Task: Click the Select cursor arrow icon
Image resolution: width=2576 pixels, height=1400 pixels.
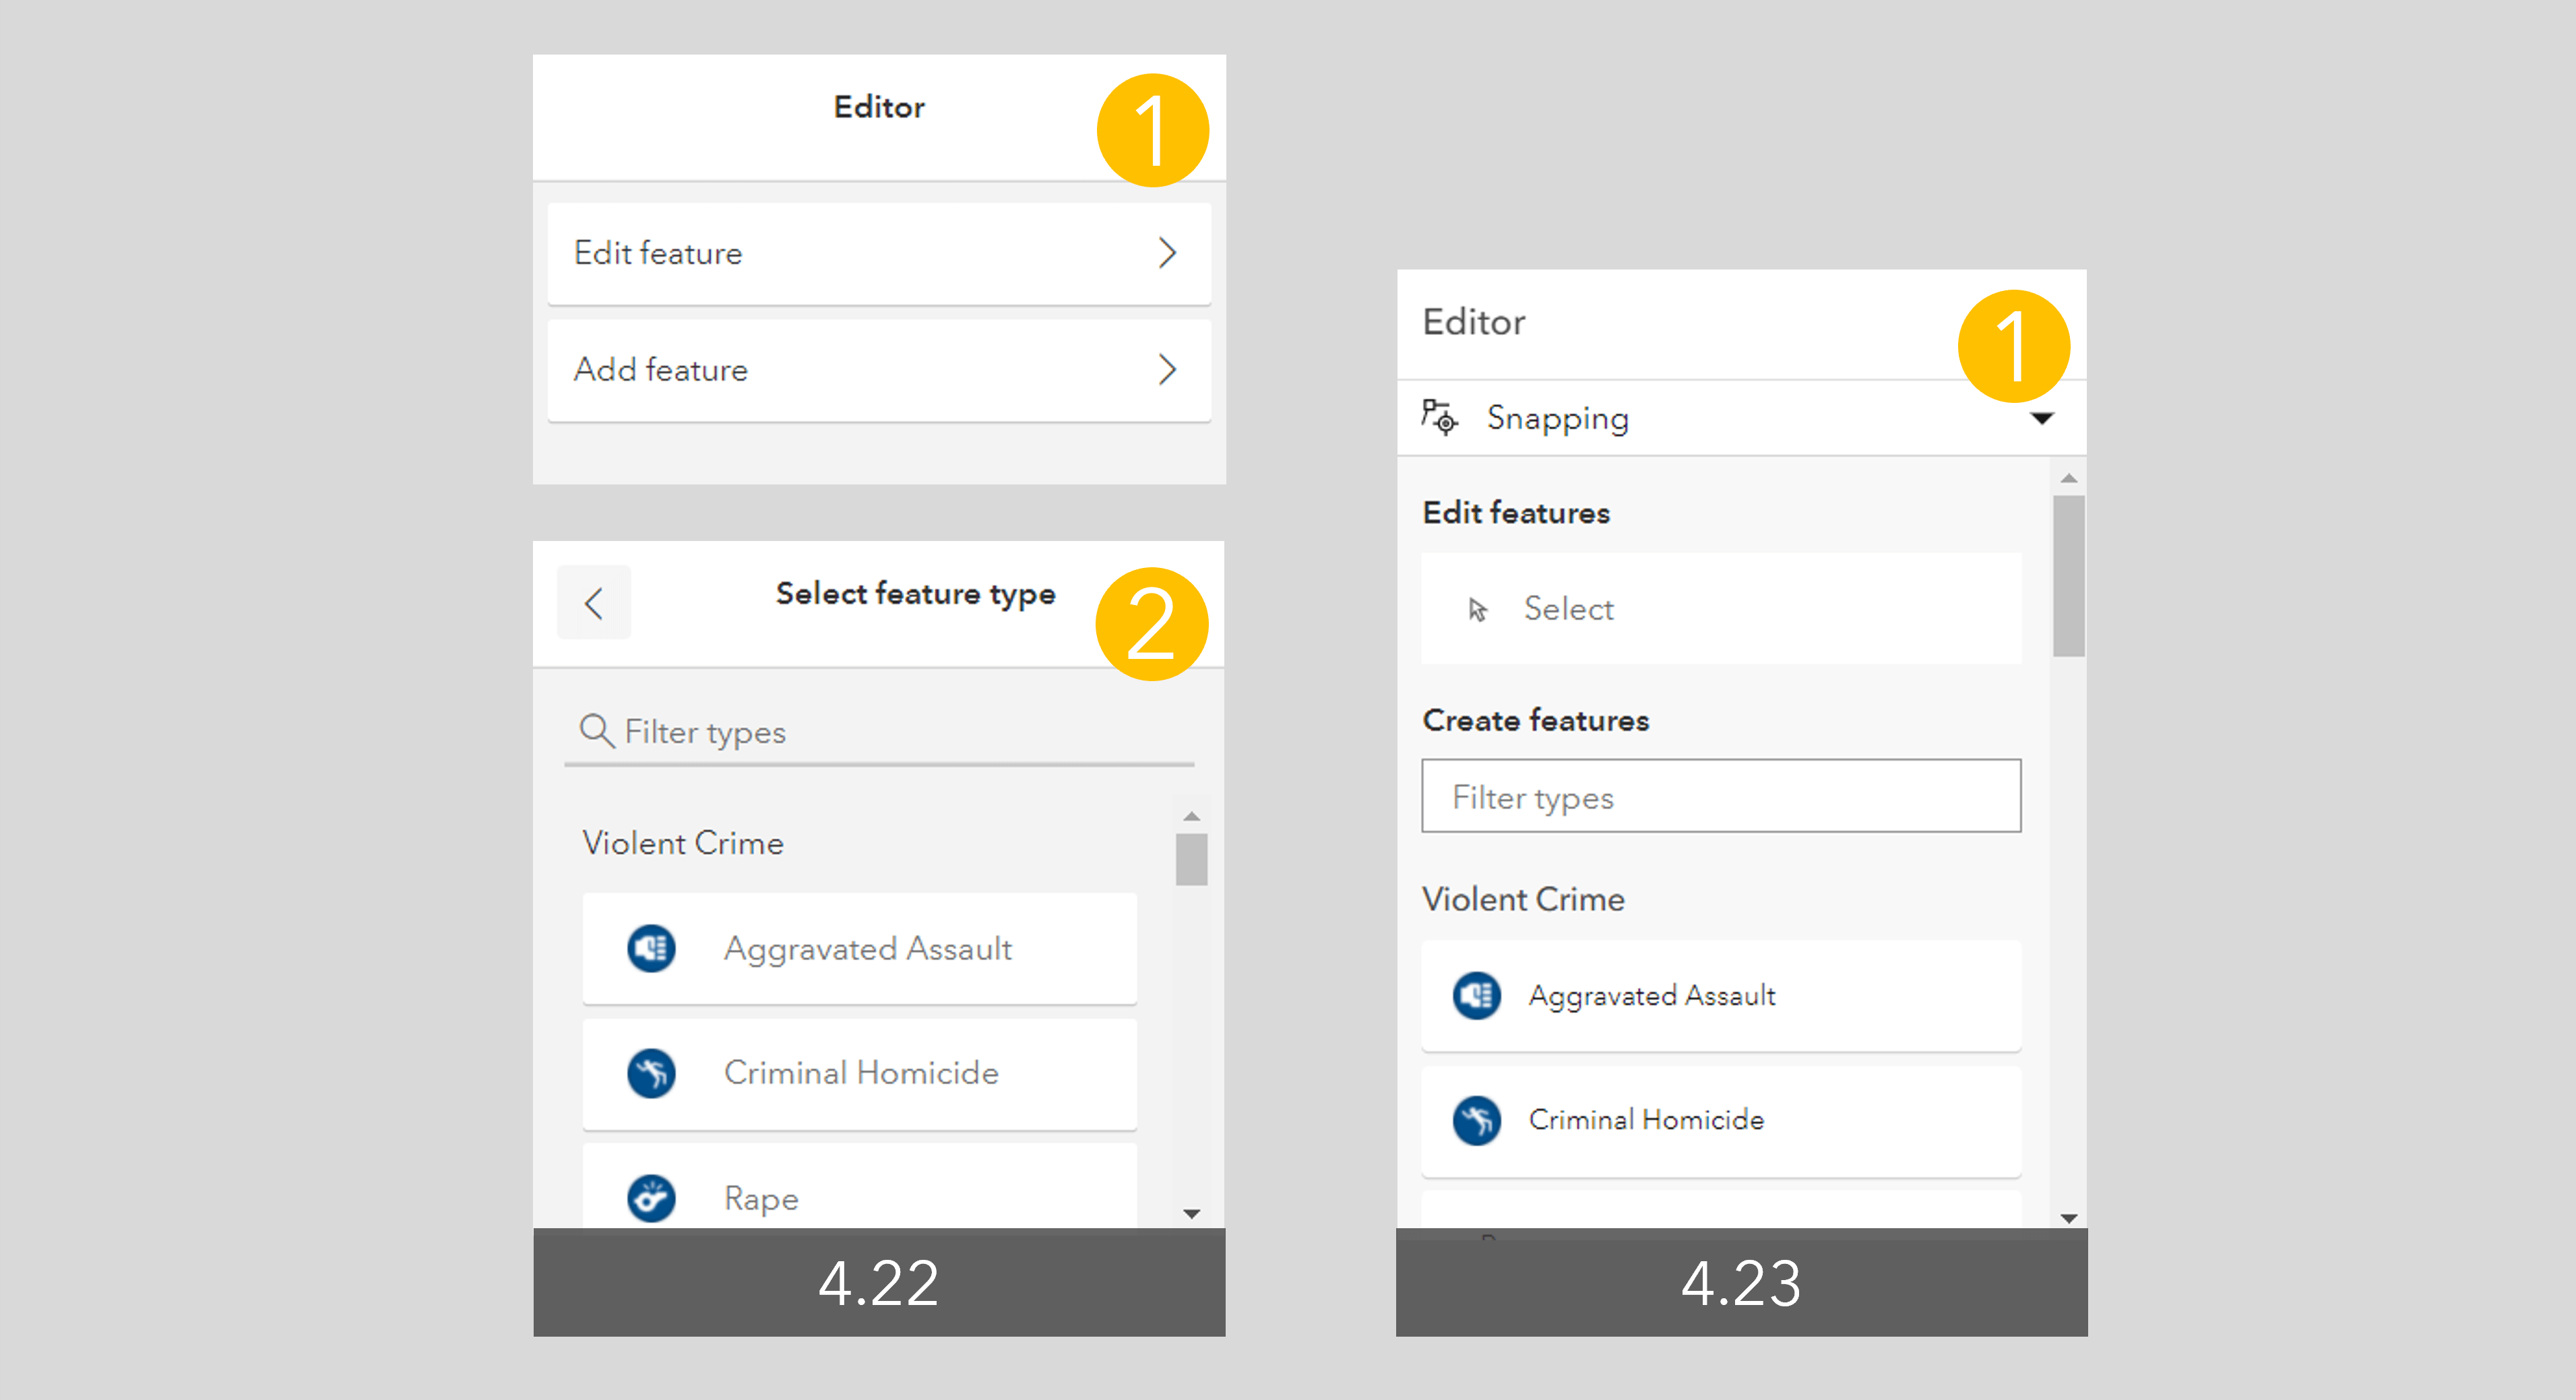Action: click(x=1477, y=609)
